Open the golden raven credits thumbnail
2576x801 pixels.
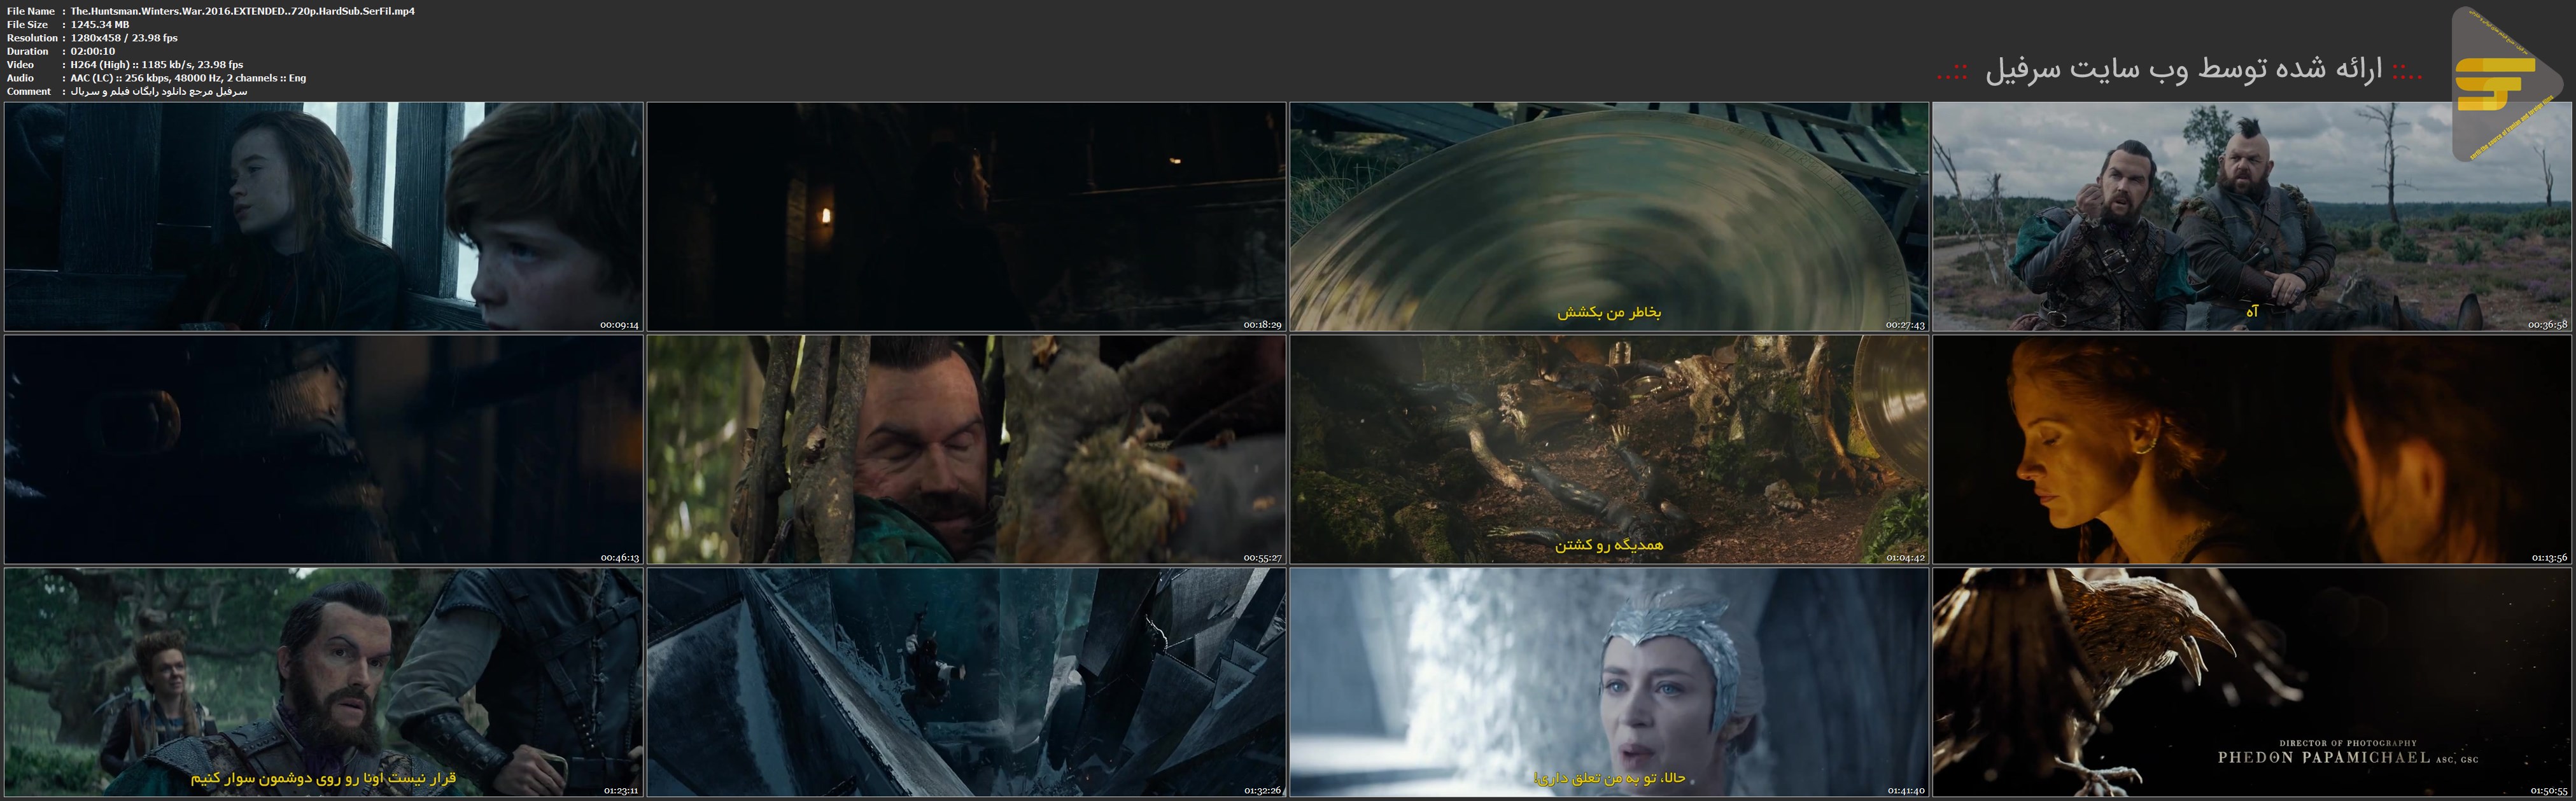[x=2252, y=682]
